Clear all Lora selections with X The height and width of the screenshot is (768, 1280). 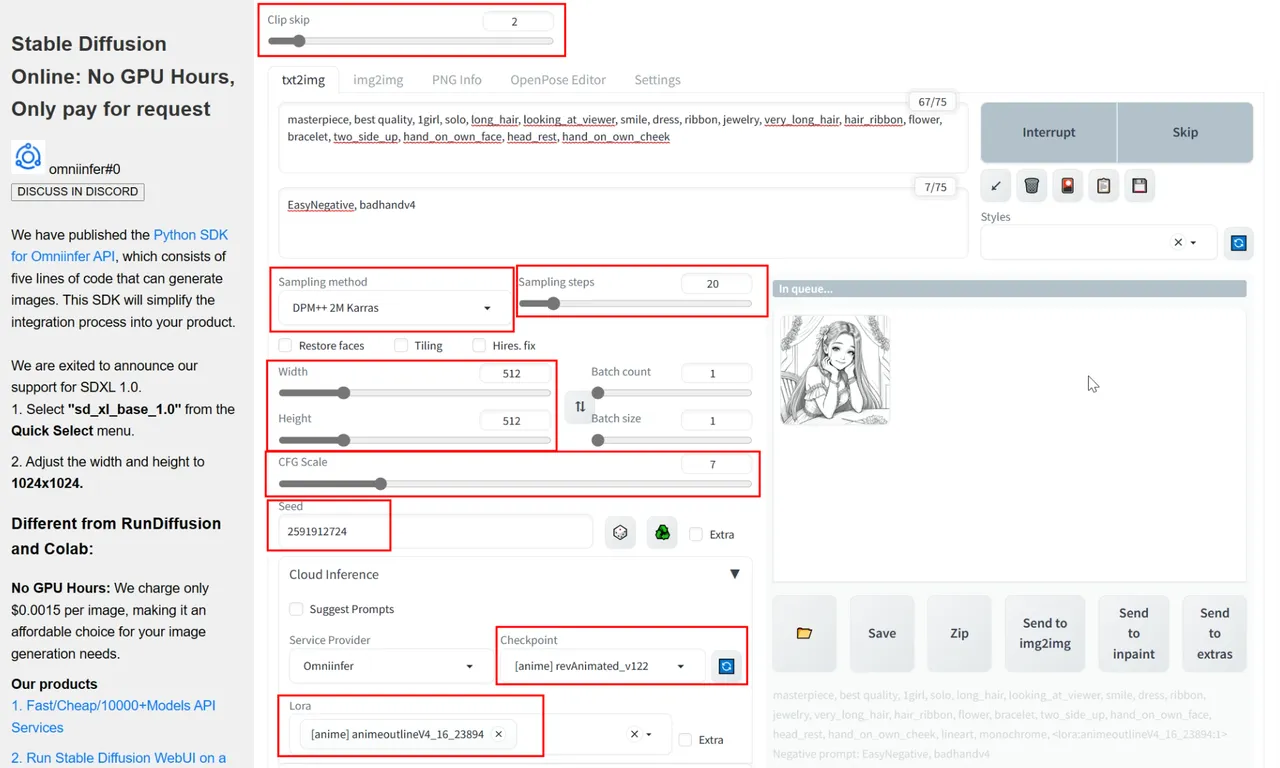633,734
